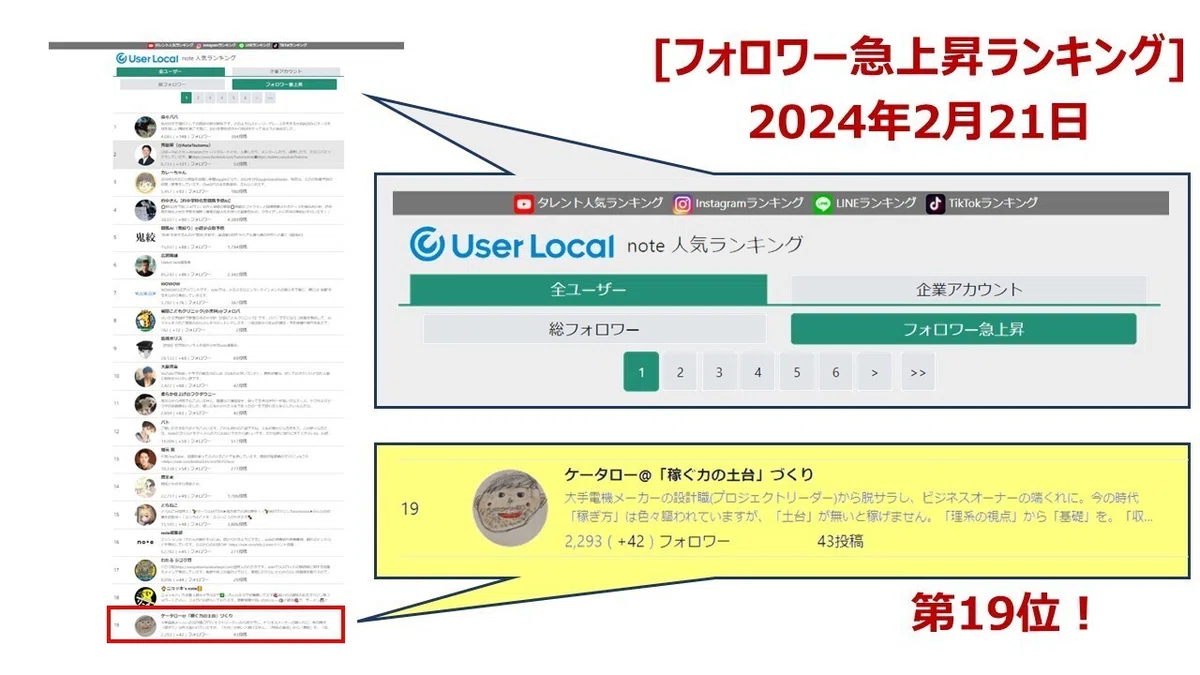Image resolution: width=1200 pixels, height=675 pixels.
Task: Go to page 6 in enlarged pagination
Action: pos(836,372)
